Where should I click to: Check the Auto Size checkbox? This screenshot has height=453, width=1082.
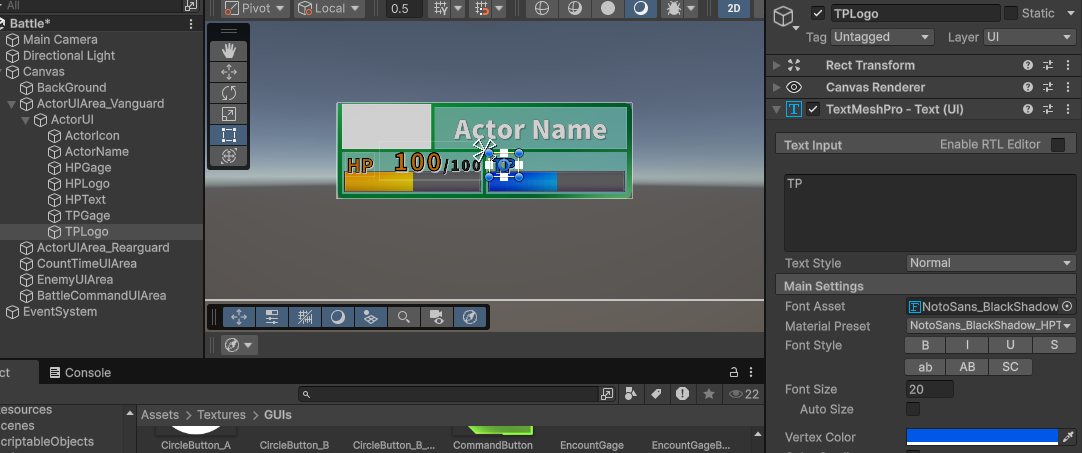[x=913, y=409]
